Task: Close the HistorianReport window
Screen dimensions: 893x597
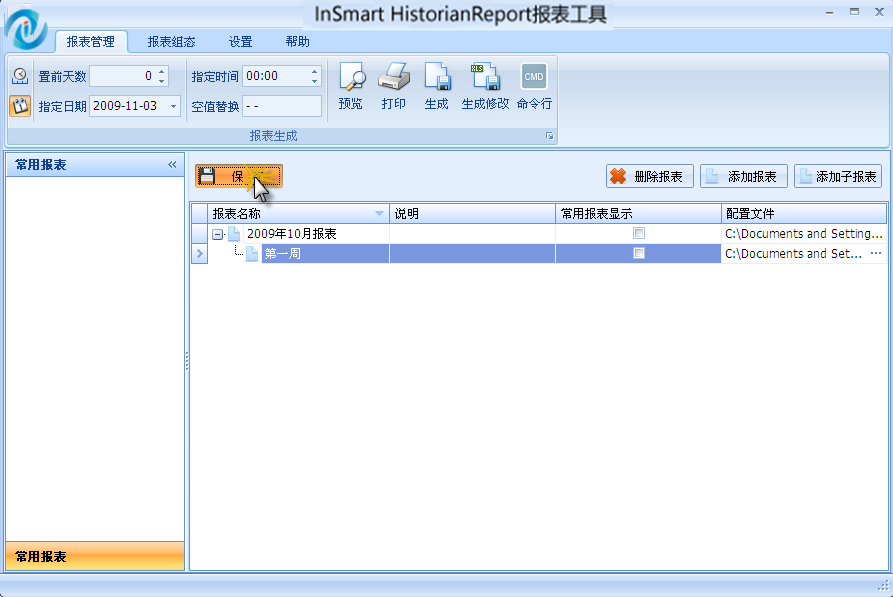Action: [x=879, y=12]
